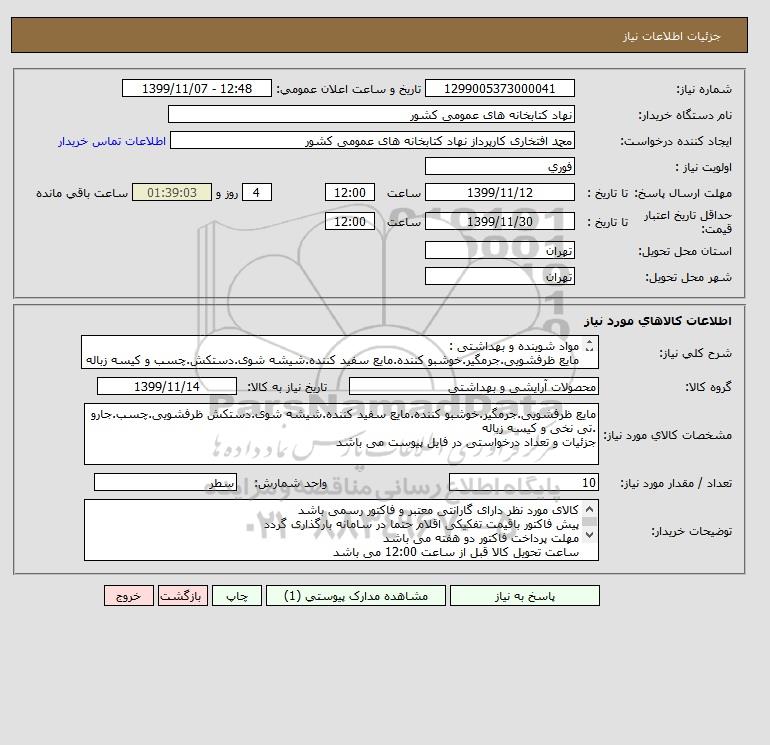Click the شماره نیاز field 1299005373000041

pos(499,88)
